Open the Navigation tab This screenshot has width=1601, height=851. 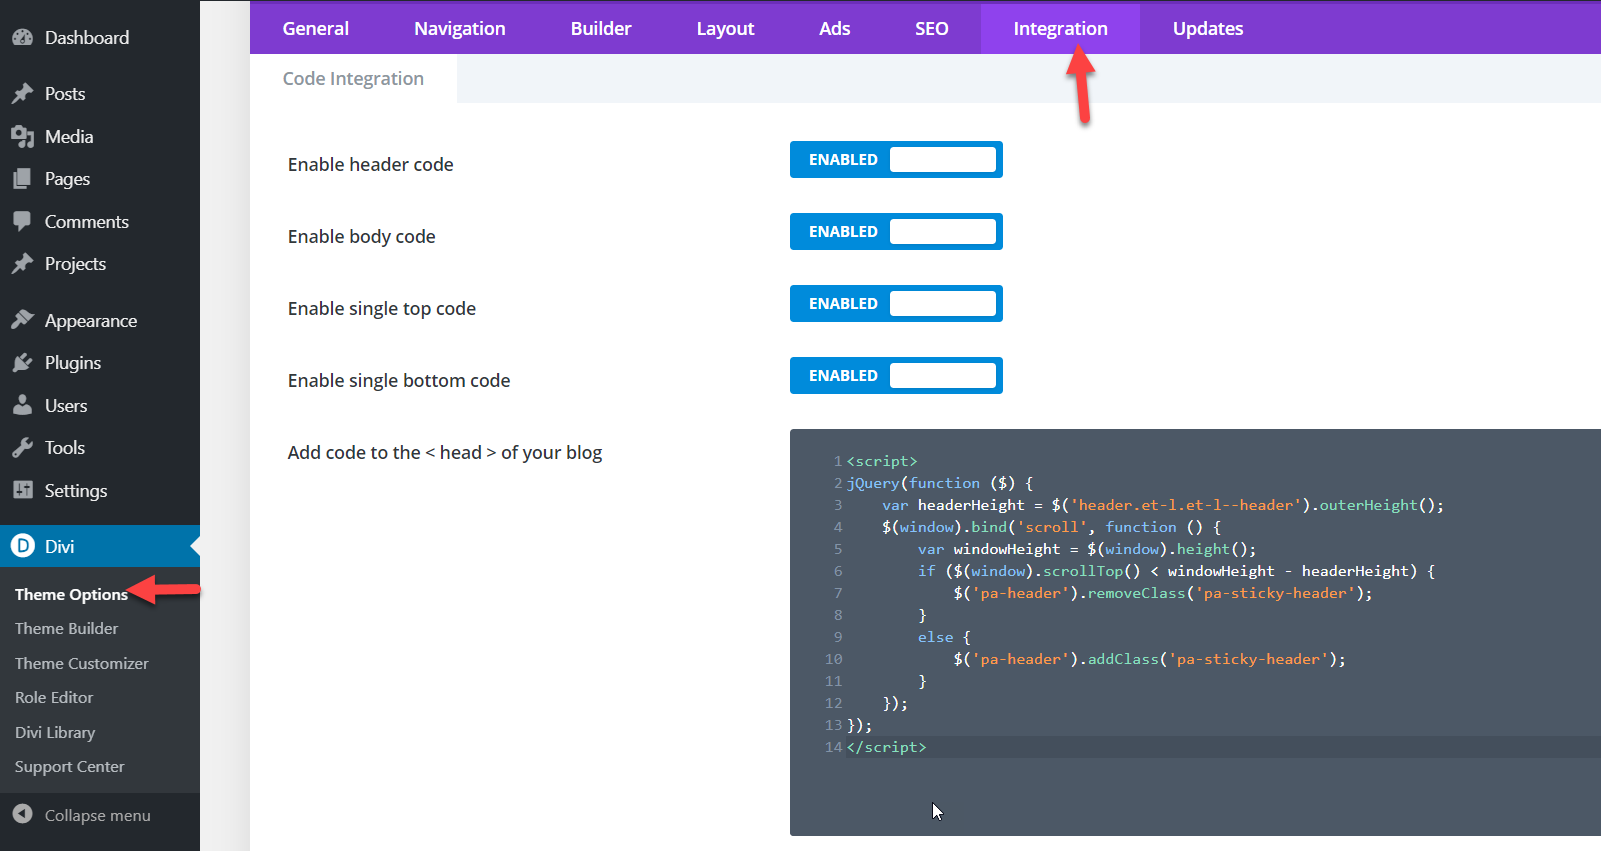(x=460, y=29)
